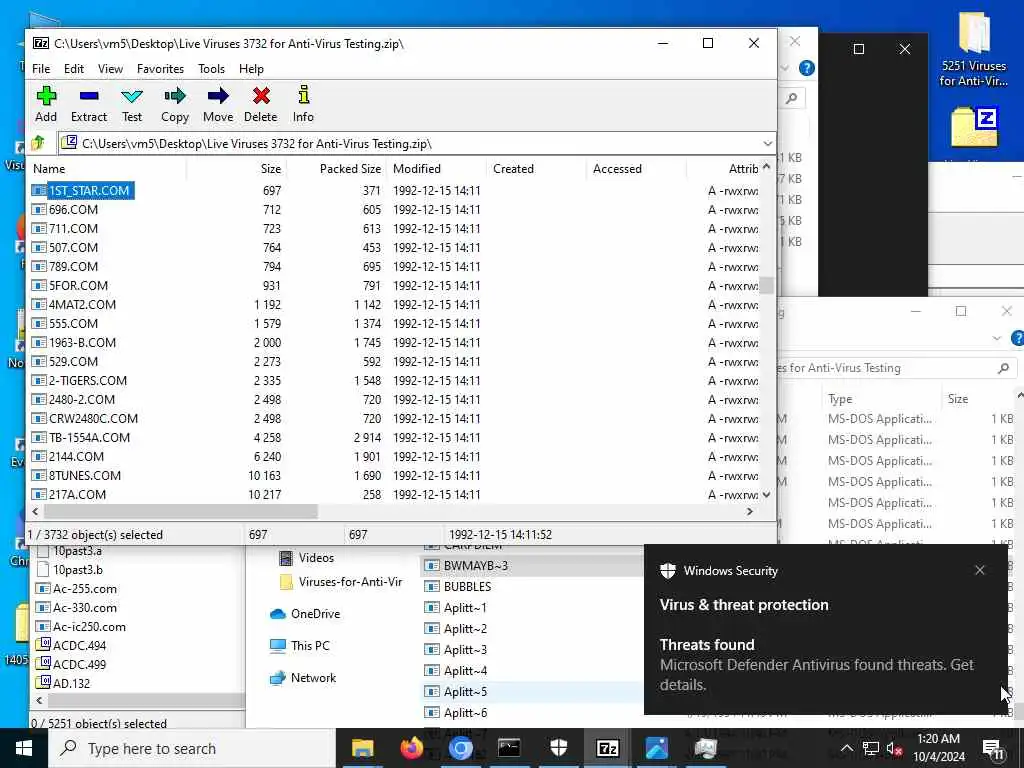The height and width of the screenshot is (768, 1024).
Task: Open the Favorites menu
Action: [x=160, y=69]
